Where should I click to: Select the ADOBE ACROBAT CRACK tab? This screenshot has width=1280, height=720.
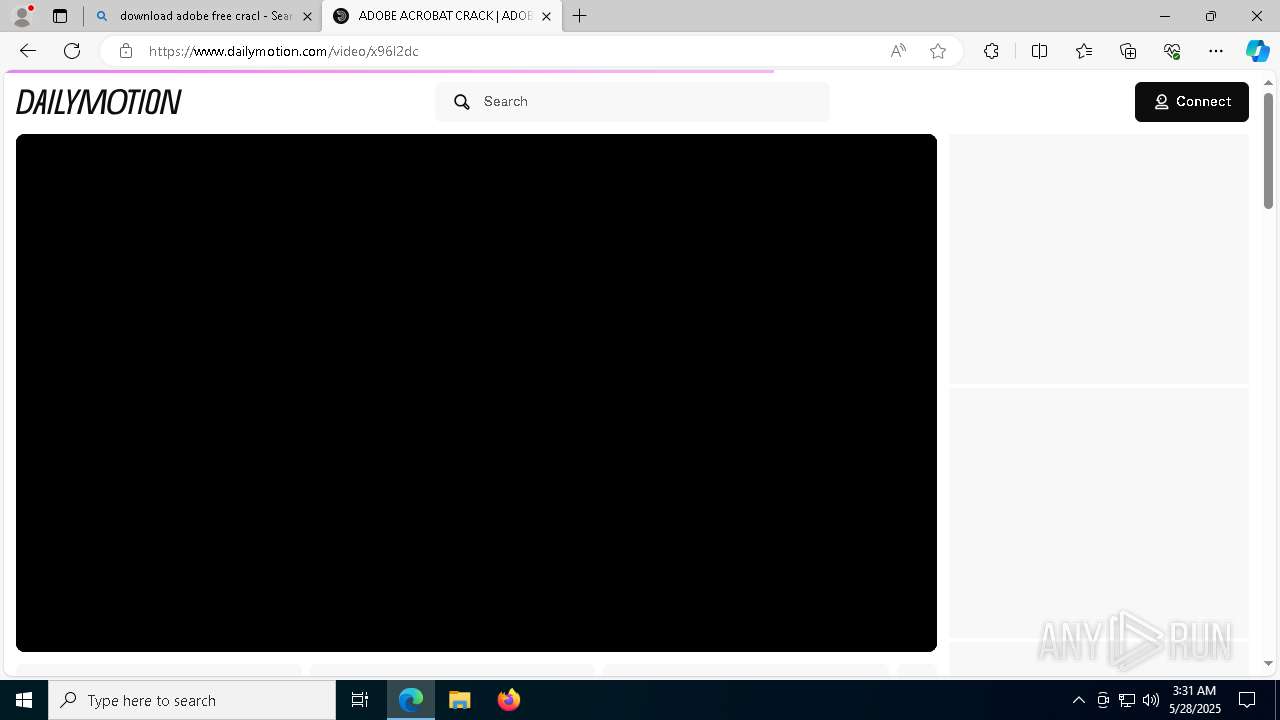coord(442,16)
